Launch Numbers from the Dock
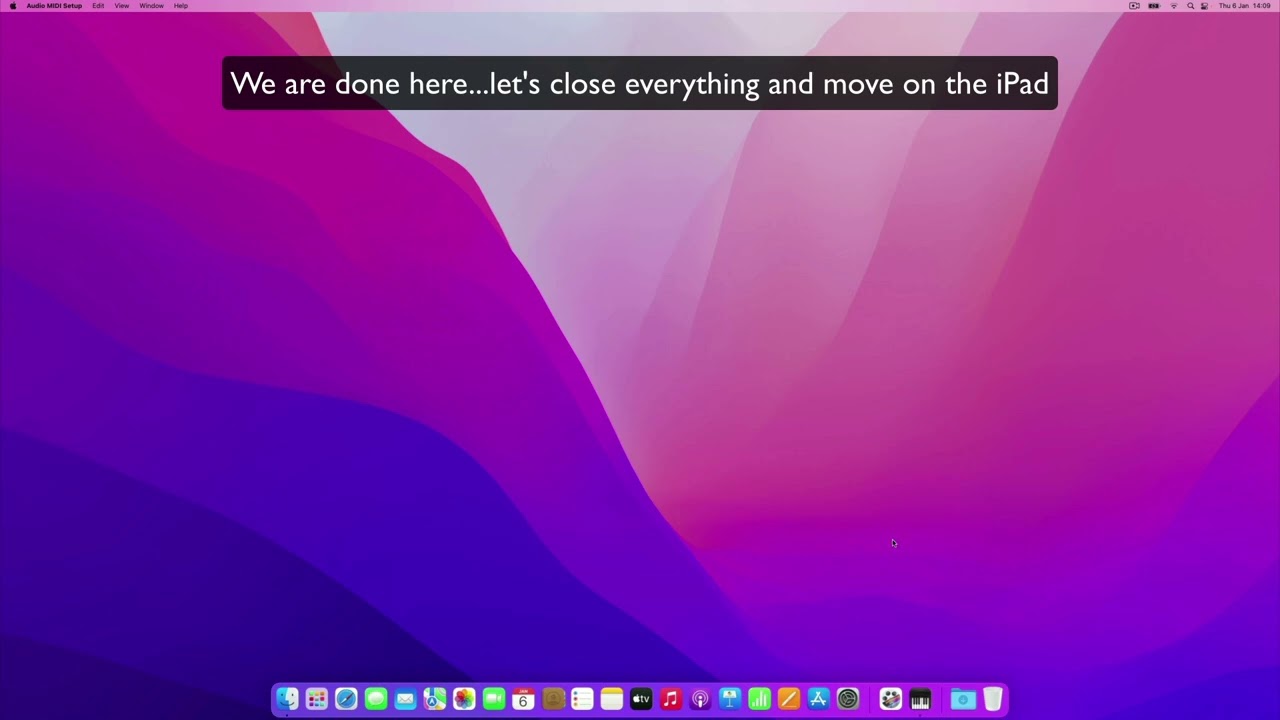The width and height of the screenshot is (1280, 720). (x=759, y=699)
